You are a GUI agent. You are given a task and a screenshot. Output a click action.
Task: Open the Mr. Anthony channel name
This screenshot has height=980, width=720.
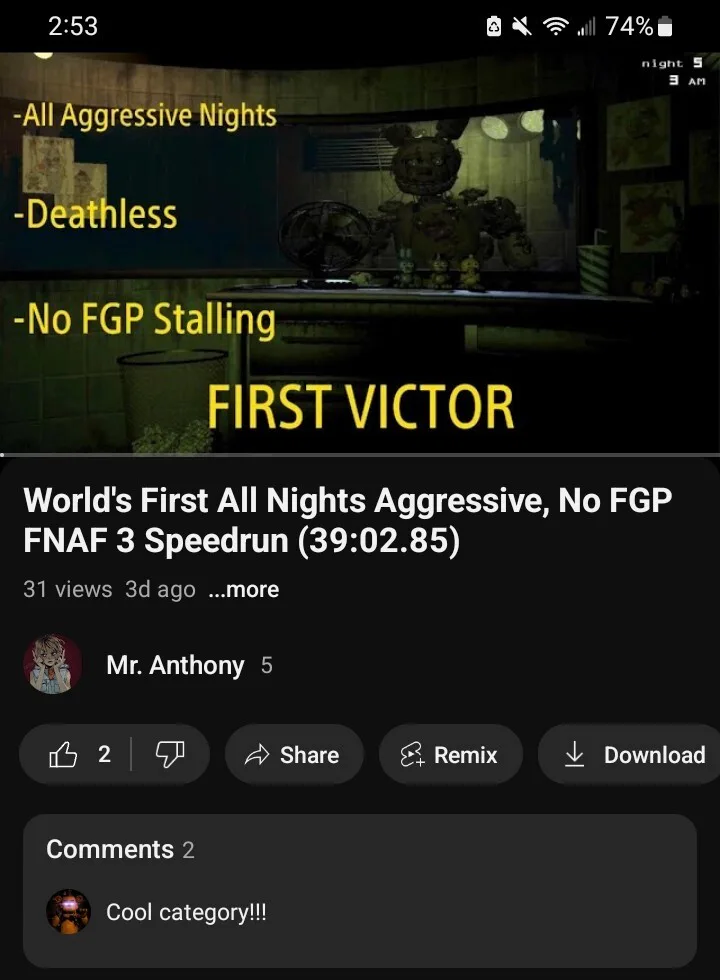(175, 665)
